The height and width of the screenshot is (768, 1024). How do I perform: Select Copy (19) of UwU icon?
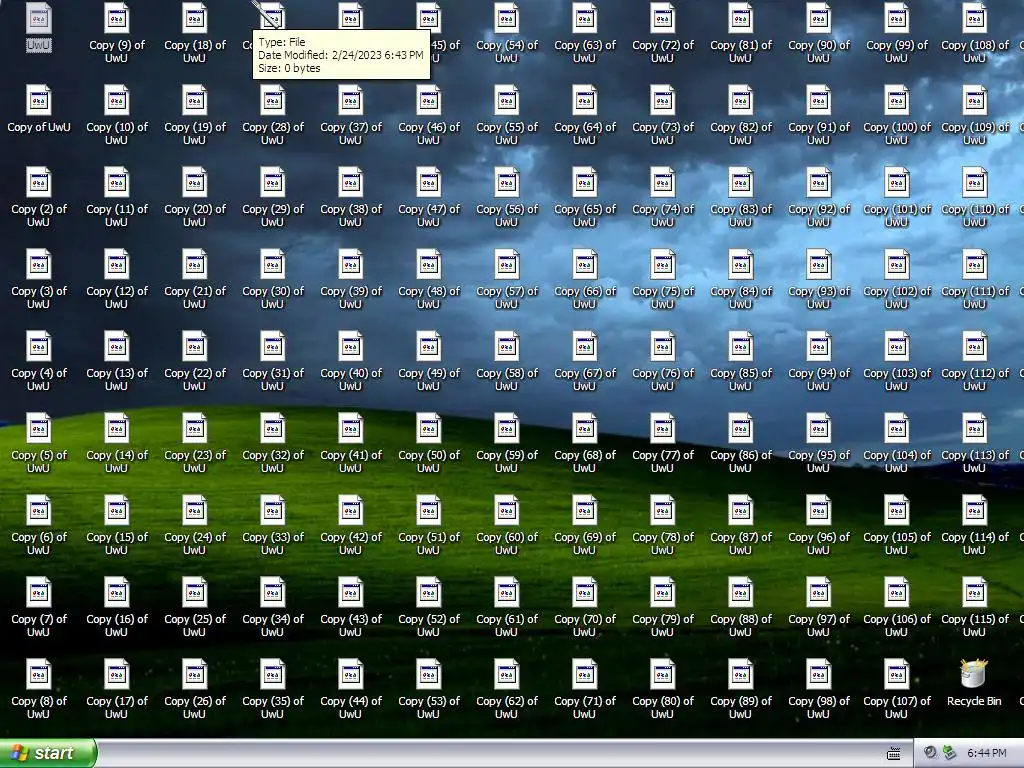[x=195, y=101]
